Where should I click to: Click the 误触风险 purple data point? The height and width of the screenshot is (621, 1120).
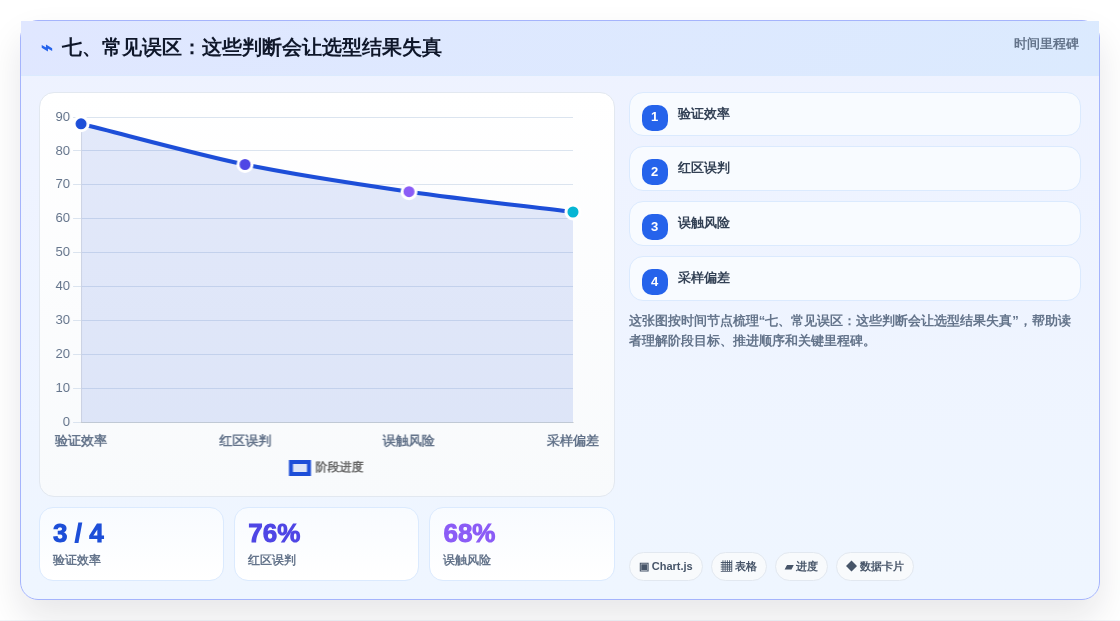coord(409,192)
